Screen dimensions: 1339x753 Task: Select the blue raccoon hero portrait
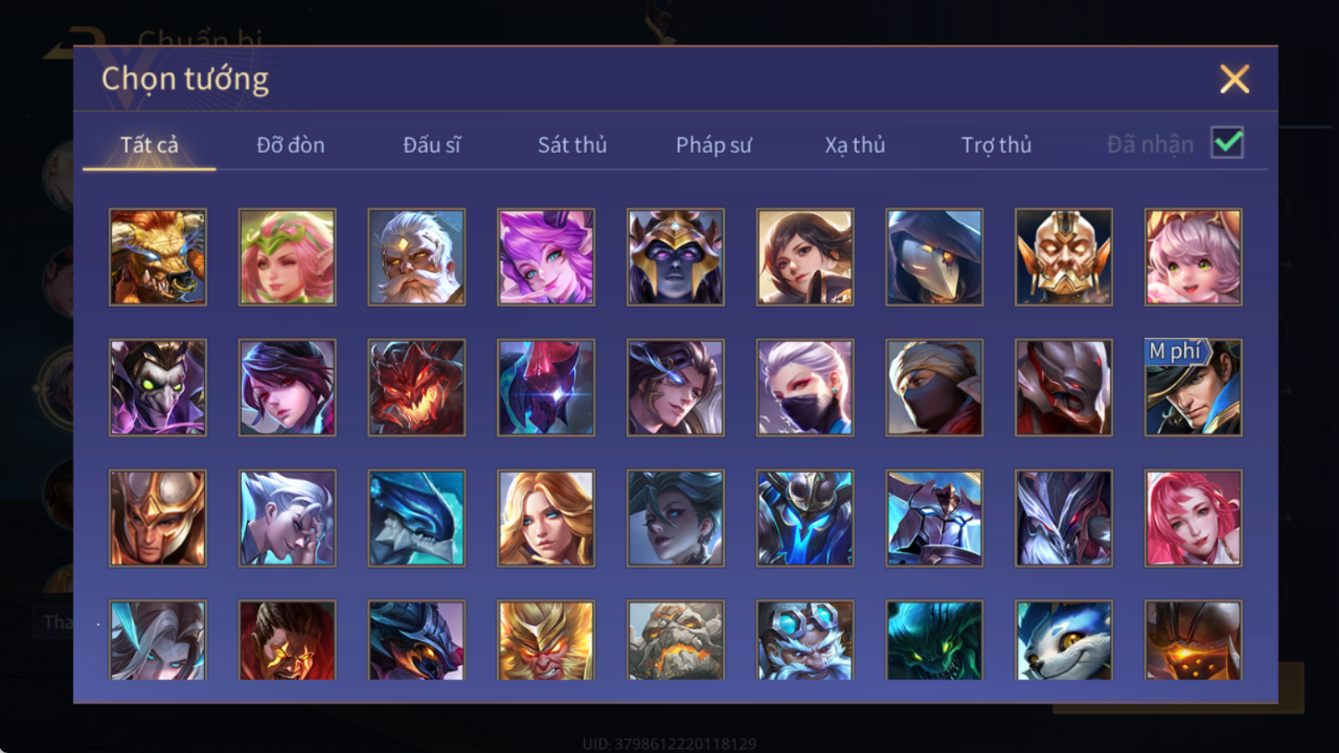coord(1064,640)
